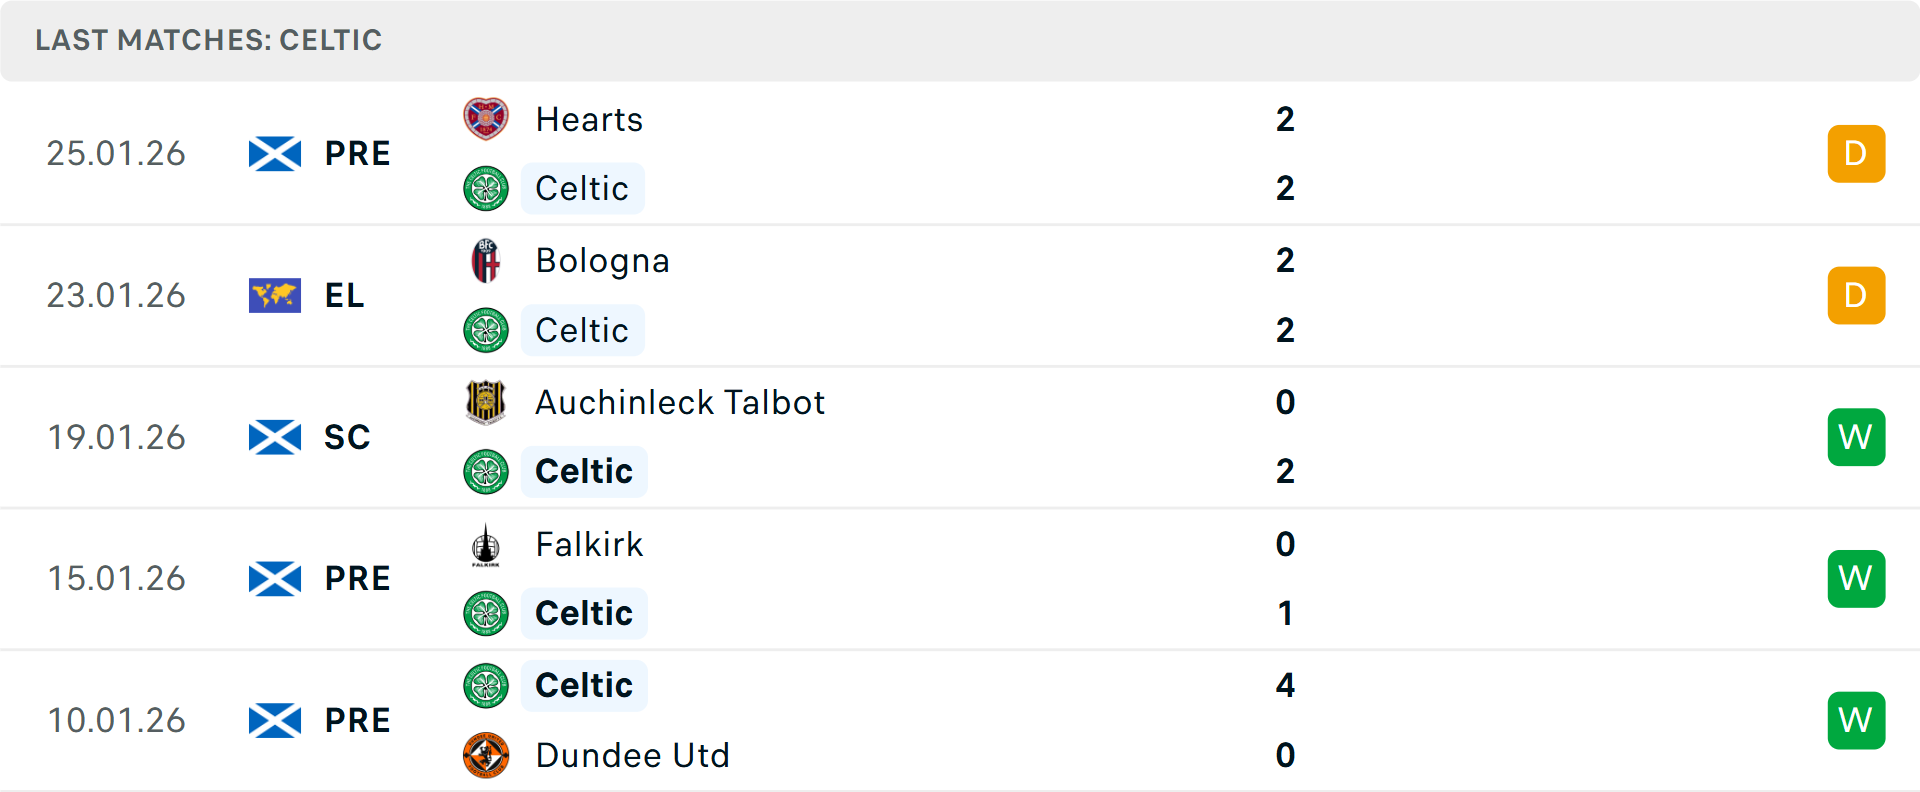1920x792 pixels.
Task: Click the date 19.01.26
Action: tap(116, 437)
